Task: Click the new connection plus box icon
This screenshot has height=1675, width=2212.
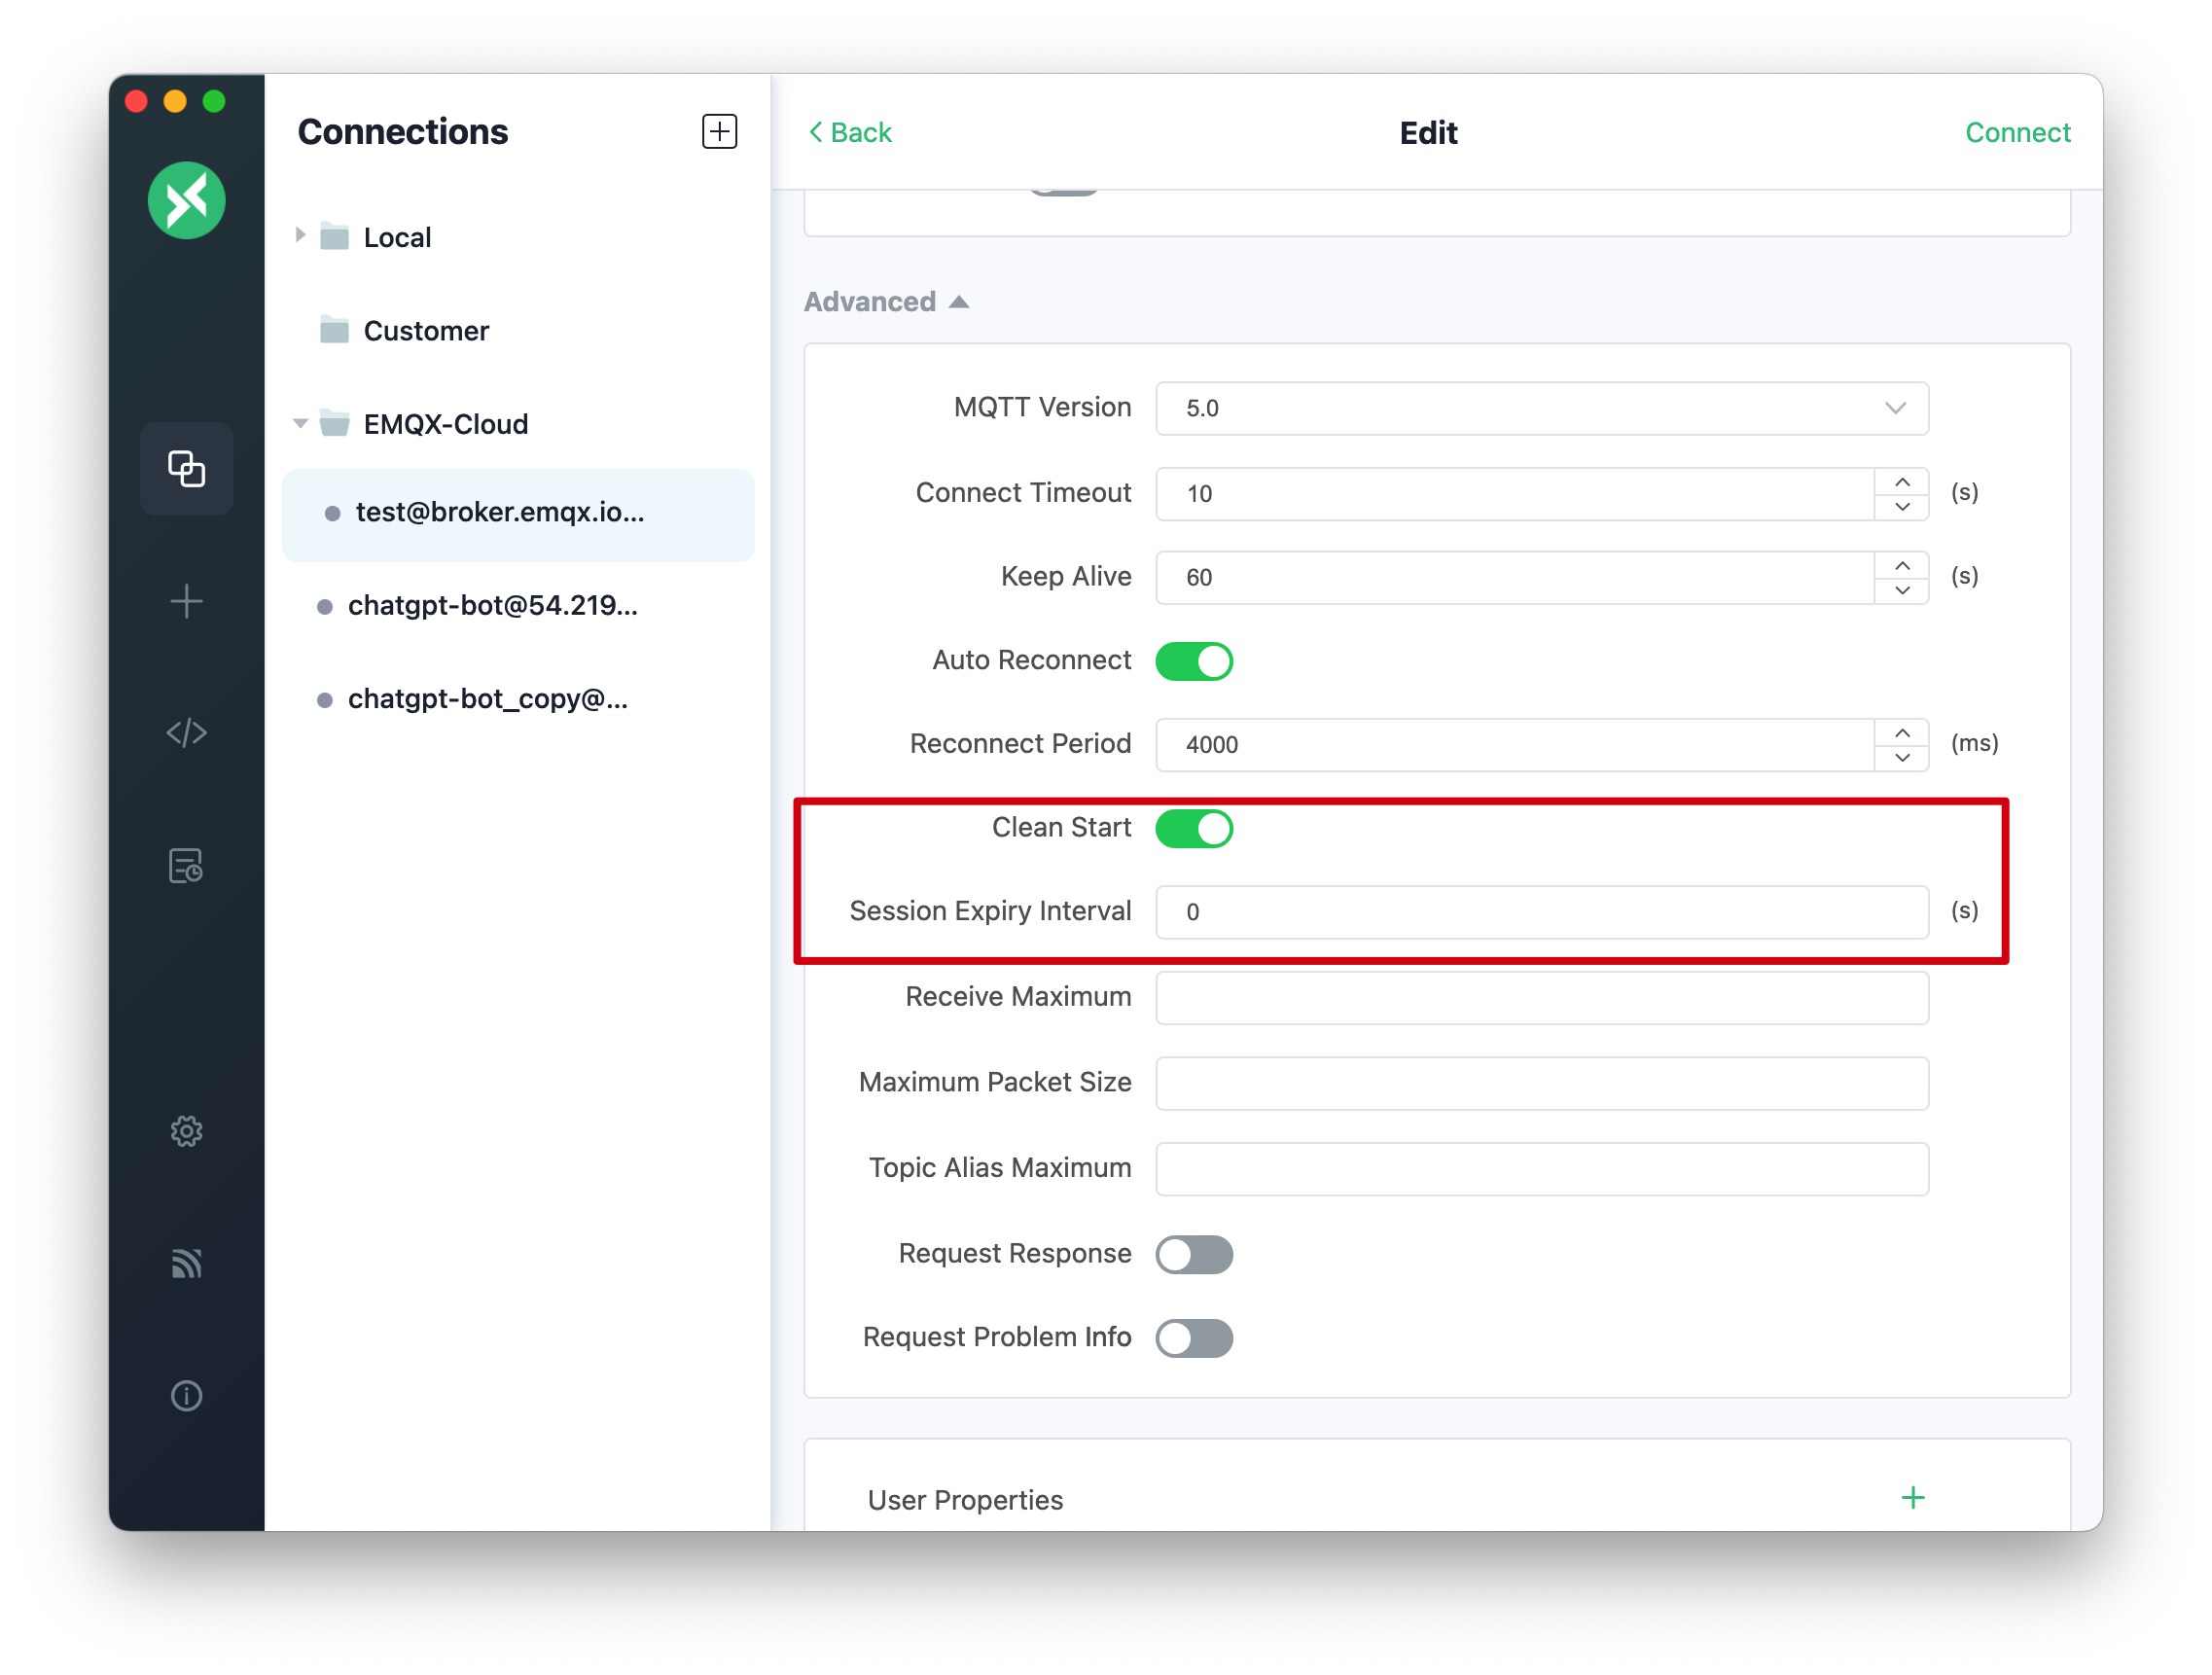Action: (719, 131)
